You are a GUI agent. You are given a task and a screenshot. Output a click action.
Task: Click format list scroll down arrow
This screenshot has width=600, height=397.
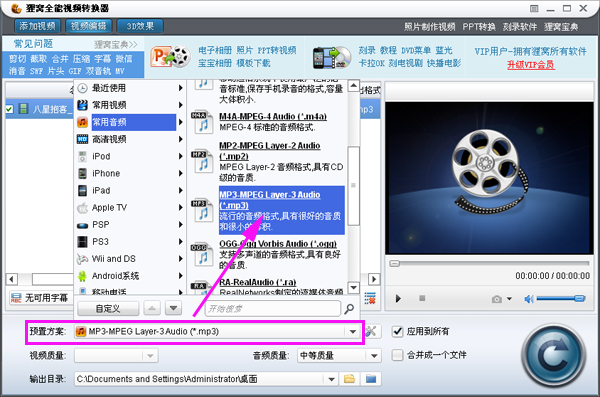point(354,287)
